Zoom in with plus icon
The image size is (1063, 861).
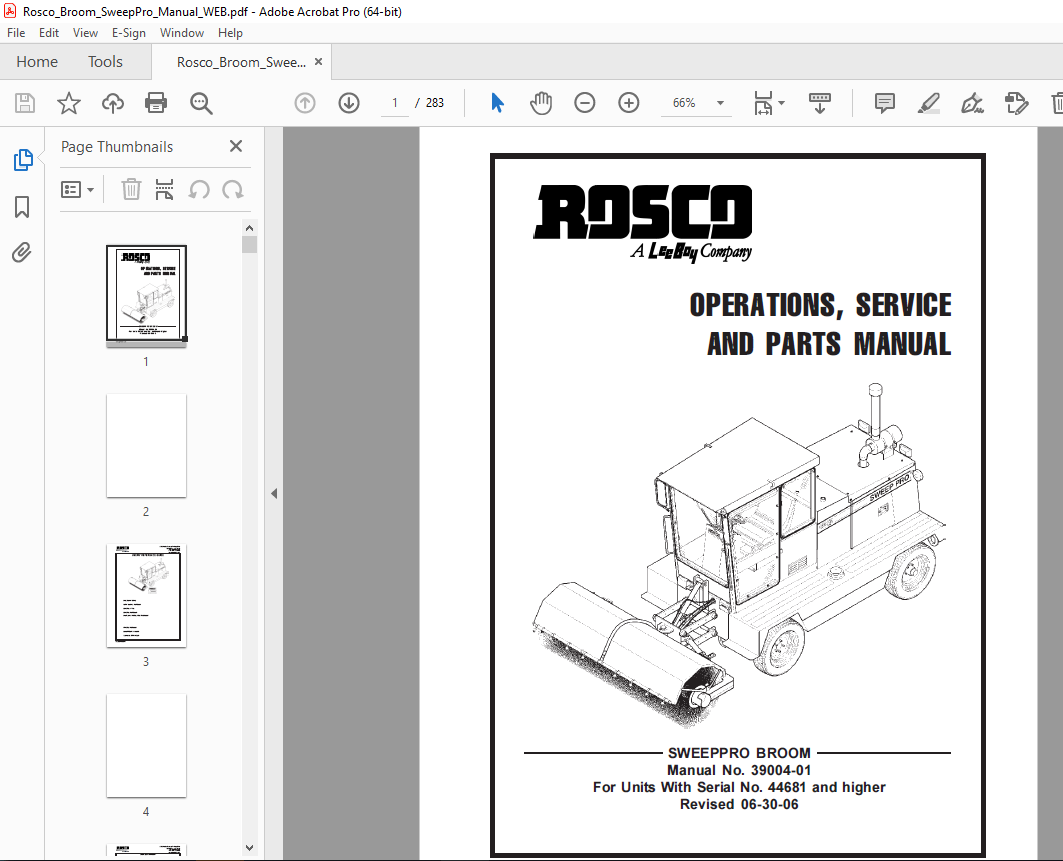click(x=629, y=103)
